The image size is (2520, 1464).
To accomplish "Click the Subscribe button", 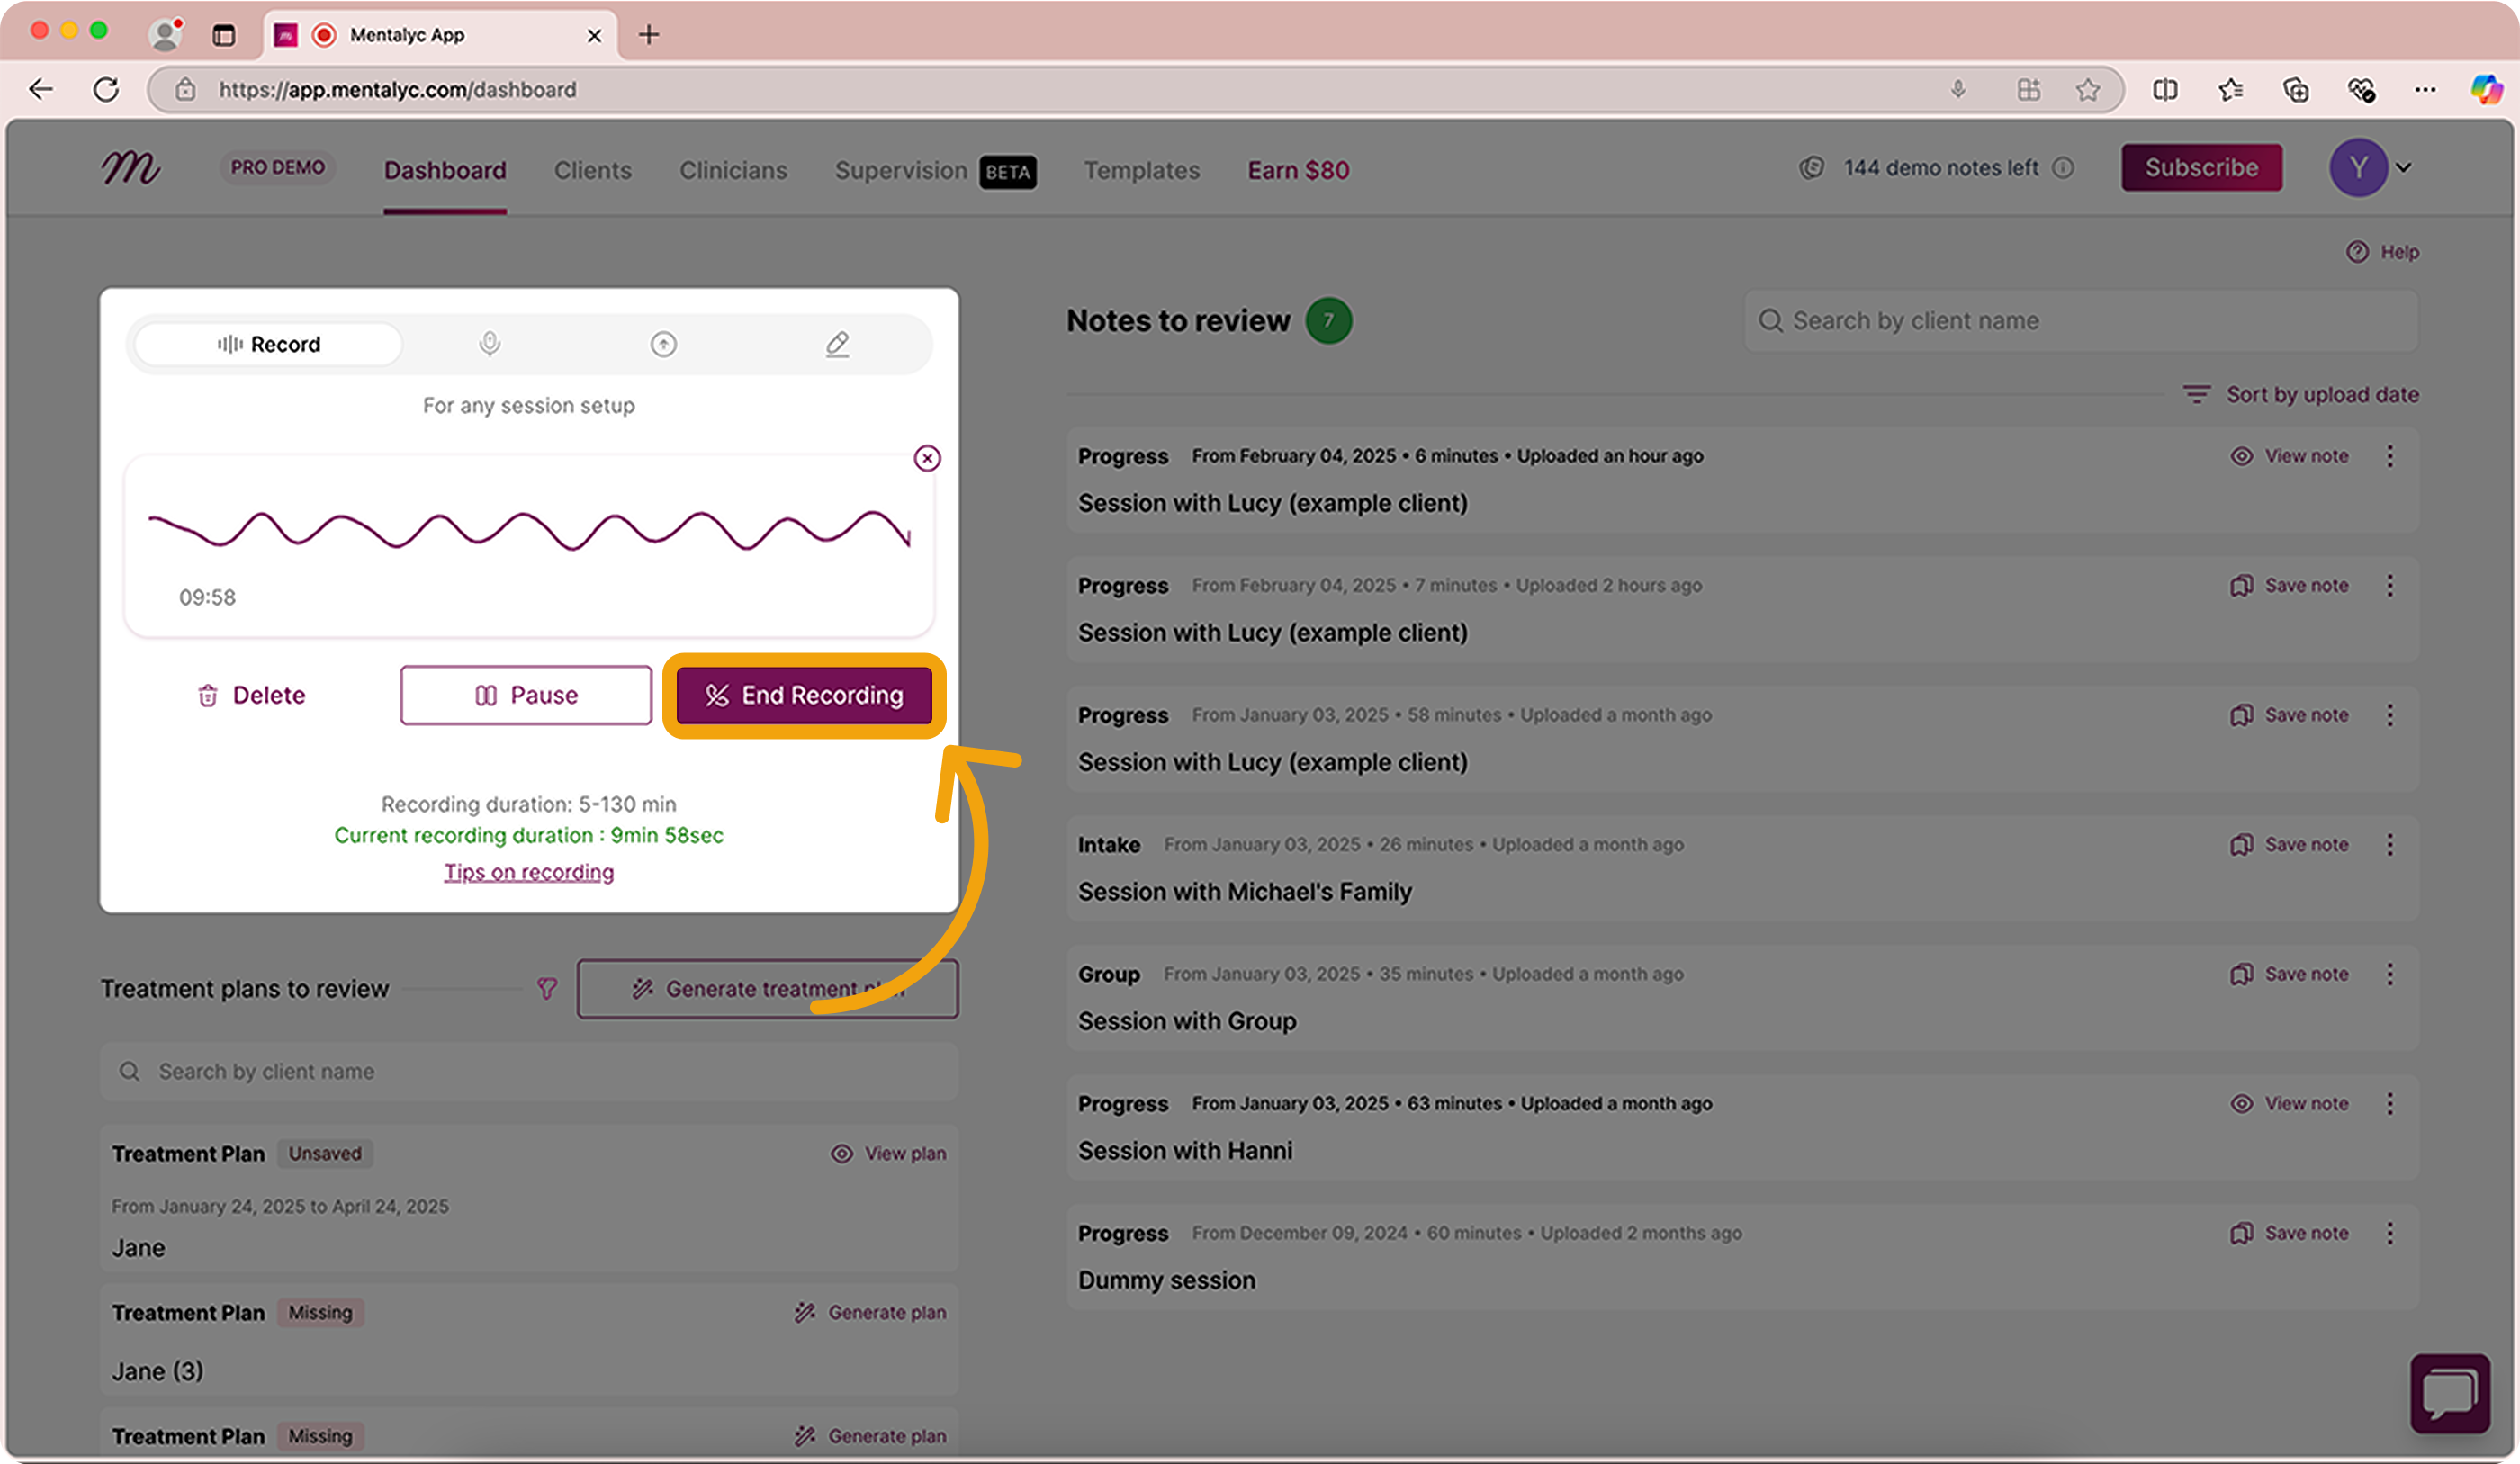I will pos(2201,168).
